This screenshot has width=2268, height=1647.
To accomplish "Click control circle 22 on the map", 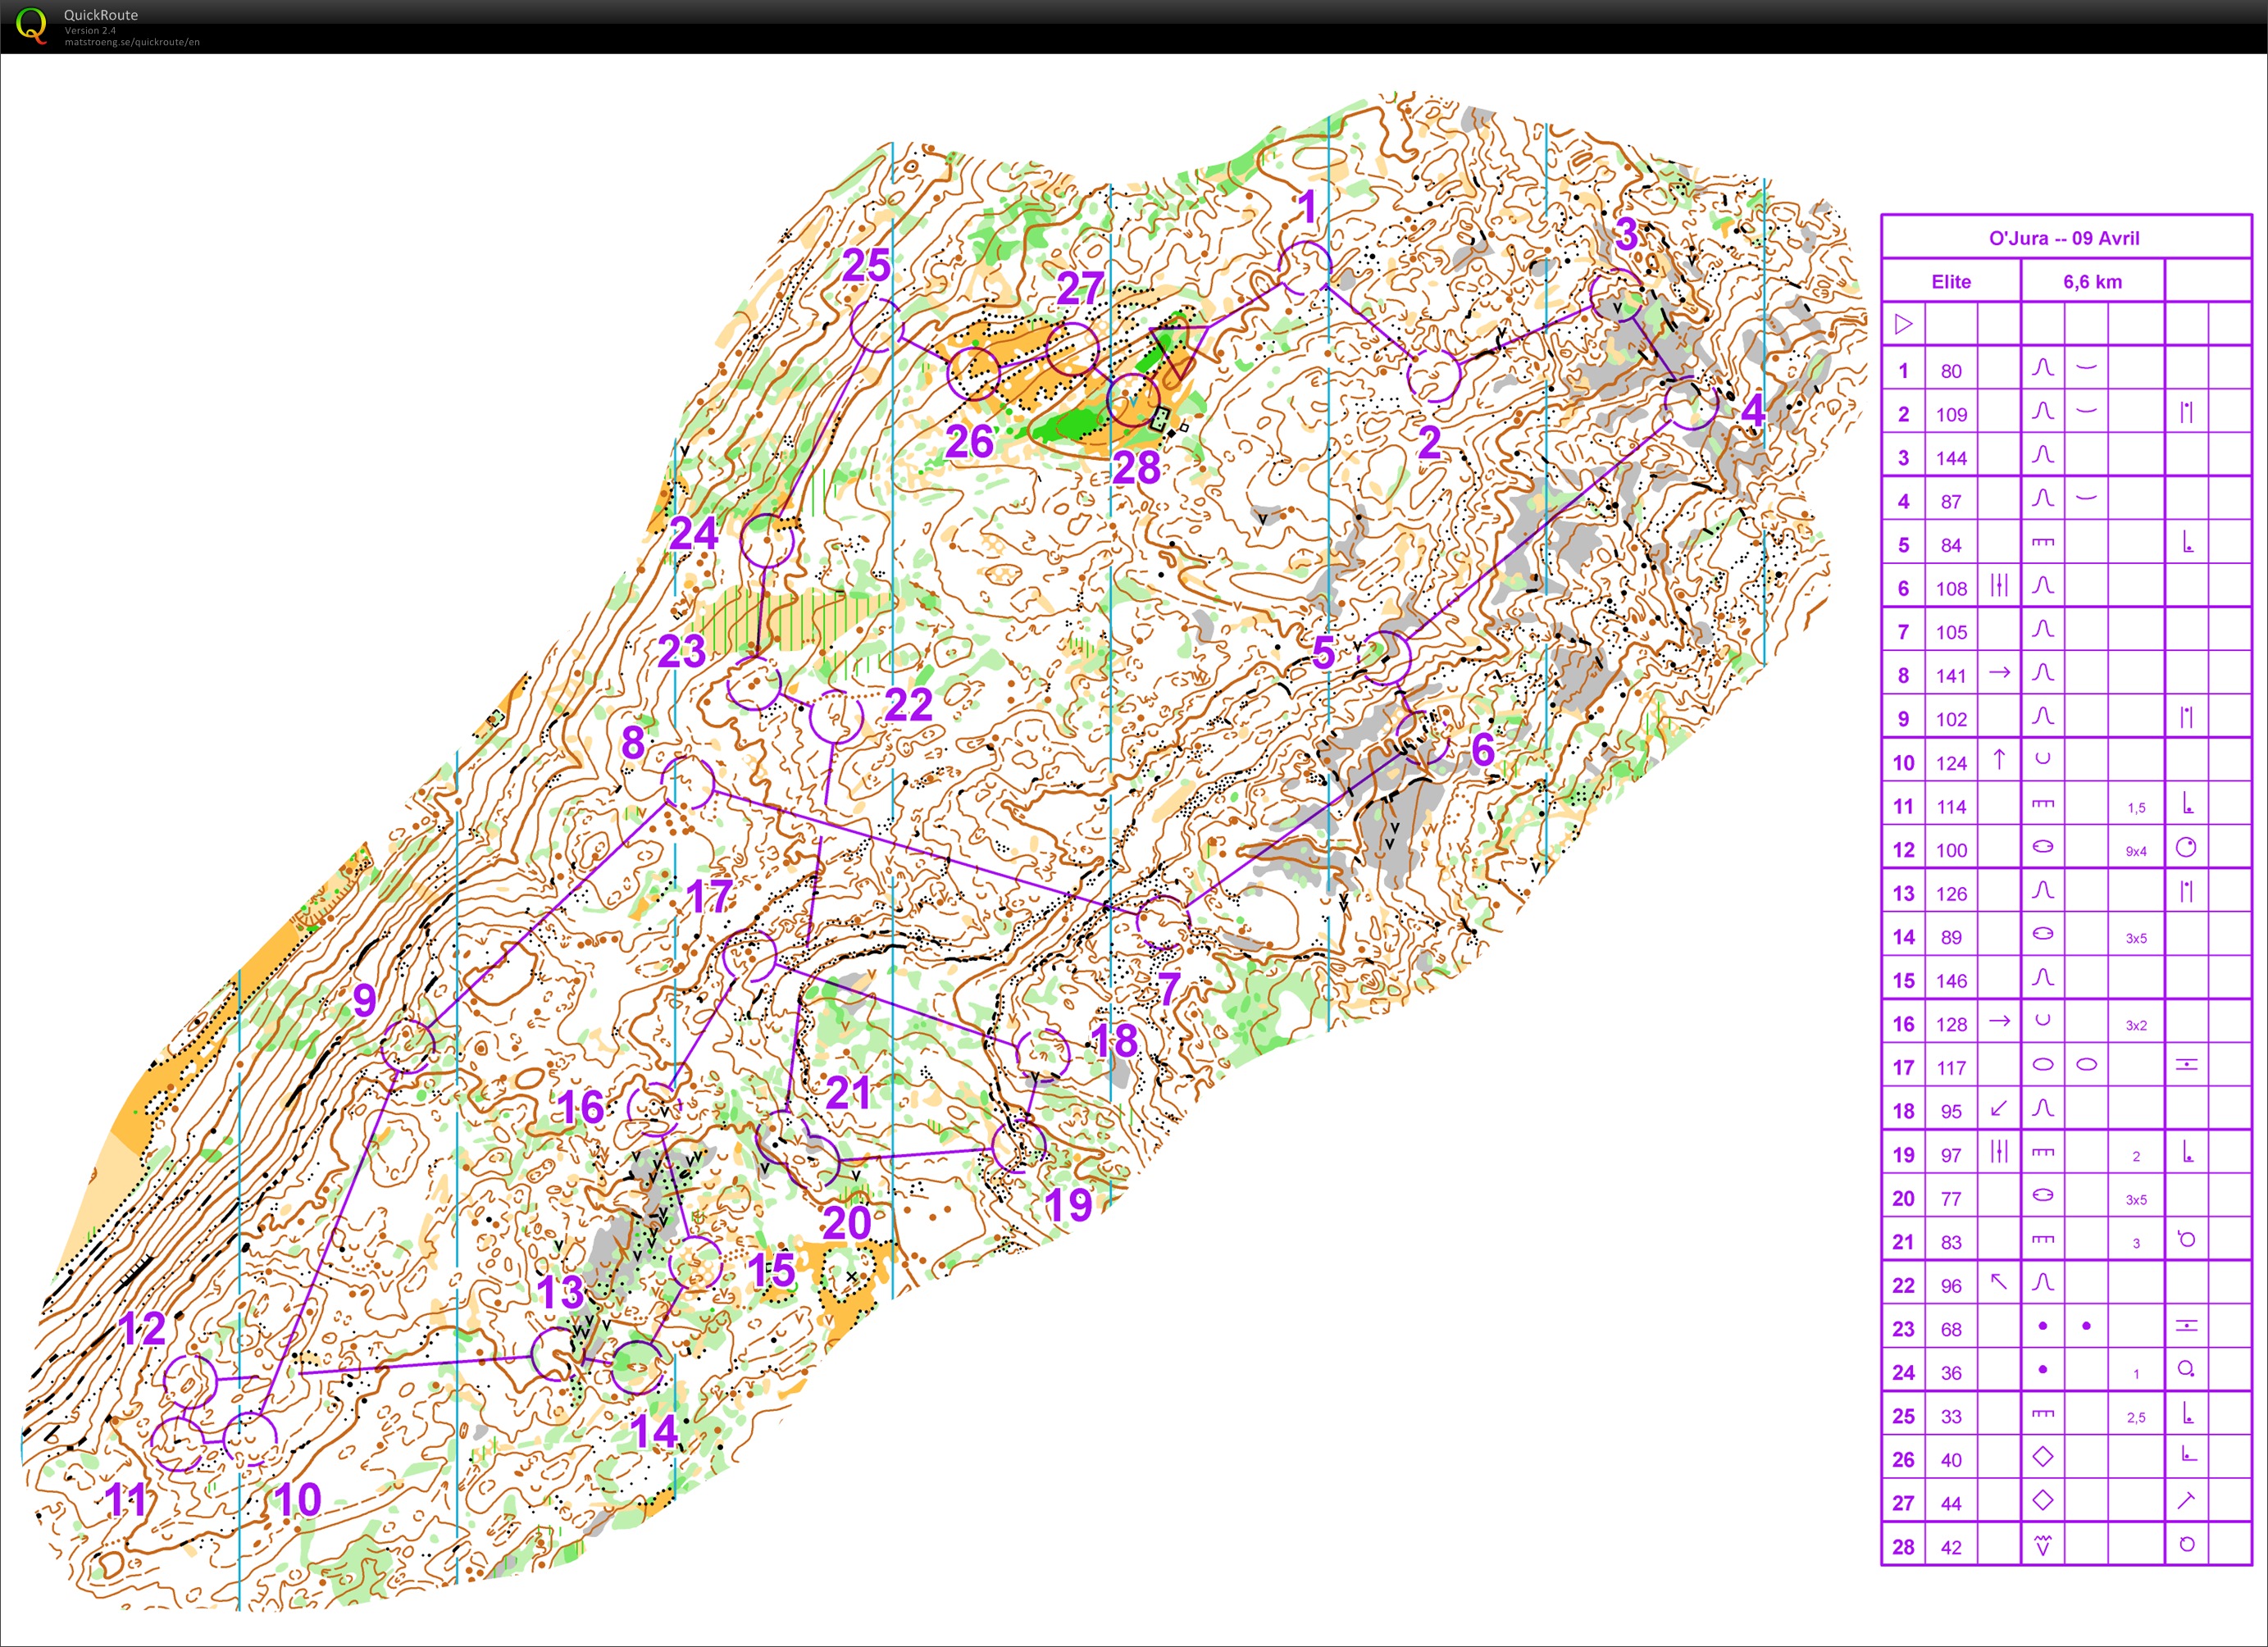I will tap(836, 717).
